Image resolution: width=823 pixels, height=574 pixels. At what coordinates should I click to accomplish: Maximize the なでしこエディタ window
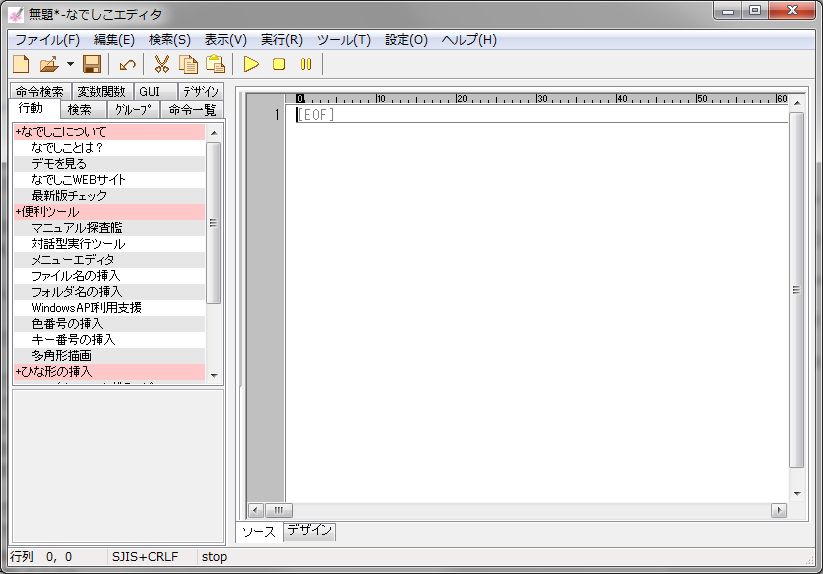click(755, 10)
